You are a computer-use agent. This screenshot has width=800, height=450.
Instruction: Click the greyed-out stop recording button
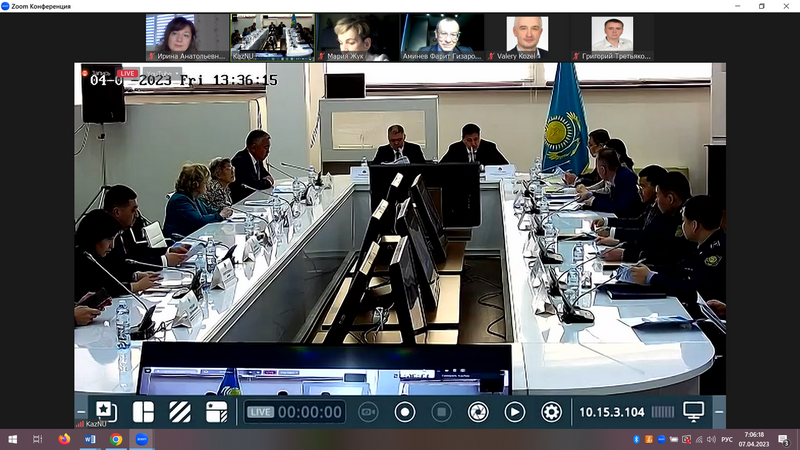tap(441, 412)
